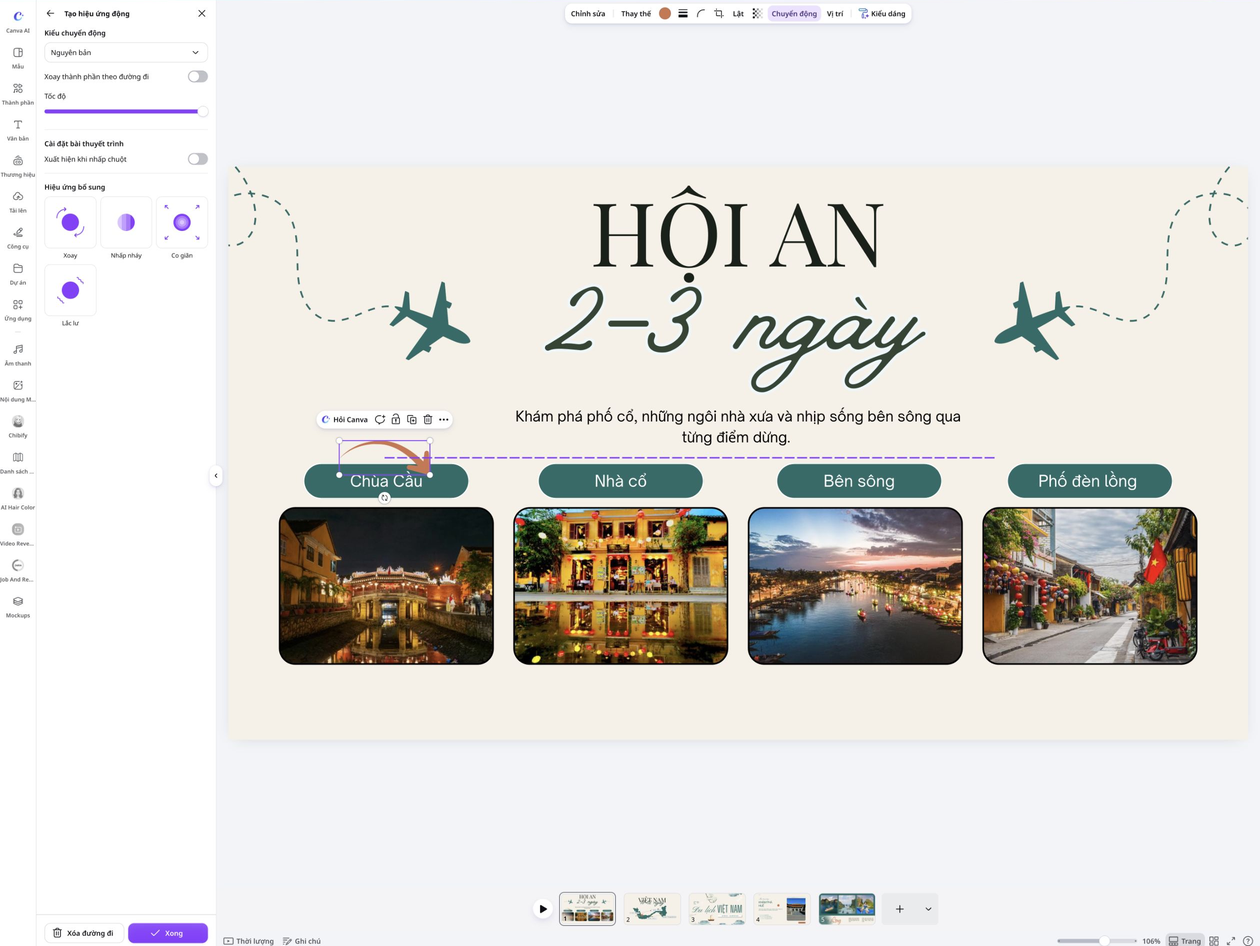Open Canva AI in the sidebar
This screenshot has height=946, width=1260.
(x=18, y=20)
